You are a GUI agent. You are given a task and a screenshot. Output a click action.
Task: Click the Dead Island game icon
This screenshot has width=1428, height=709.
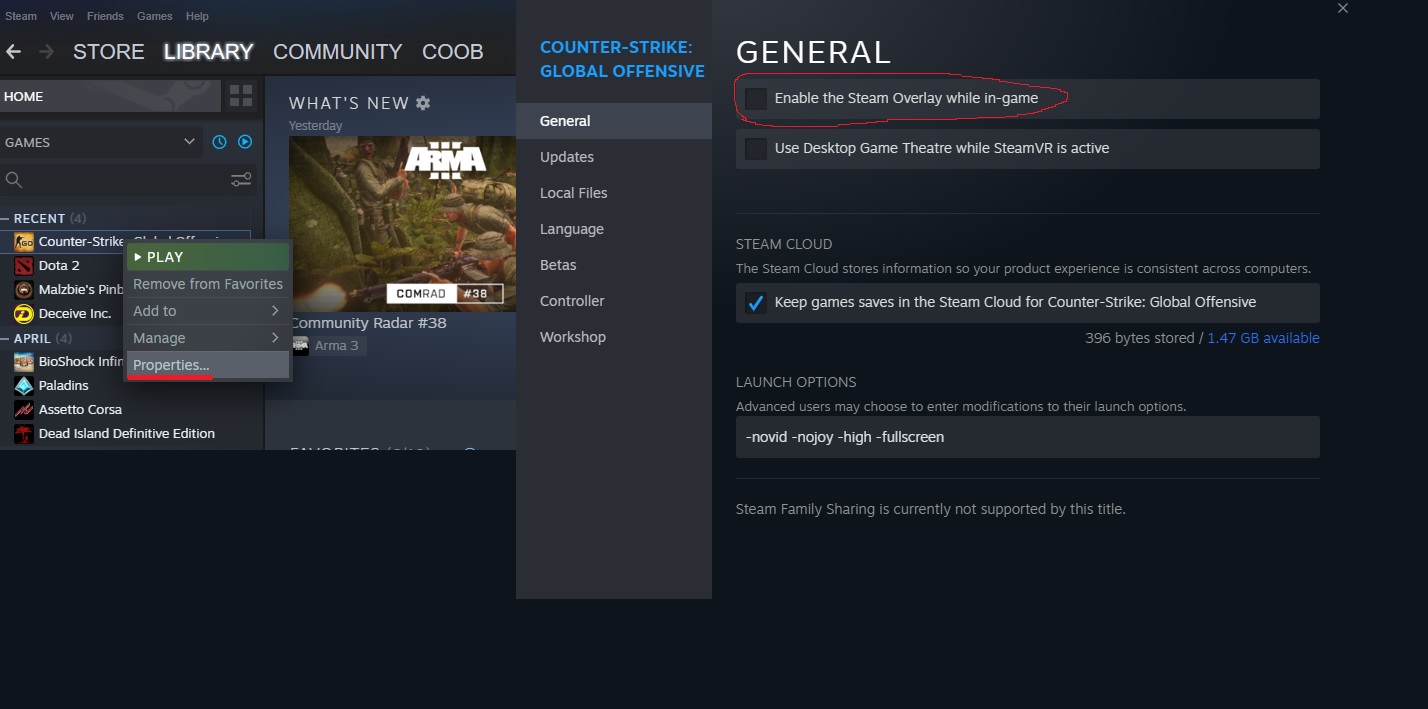tap(24, 434)
